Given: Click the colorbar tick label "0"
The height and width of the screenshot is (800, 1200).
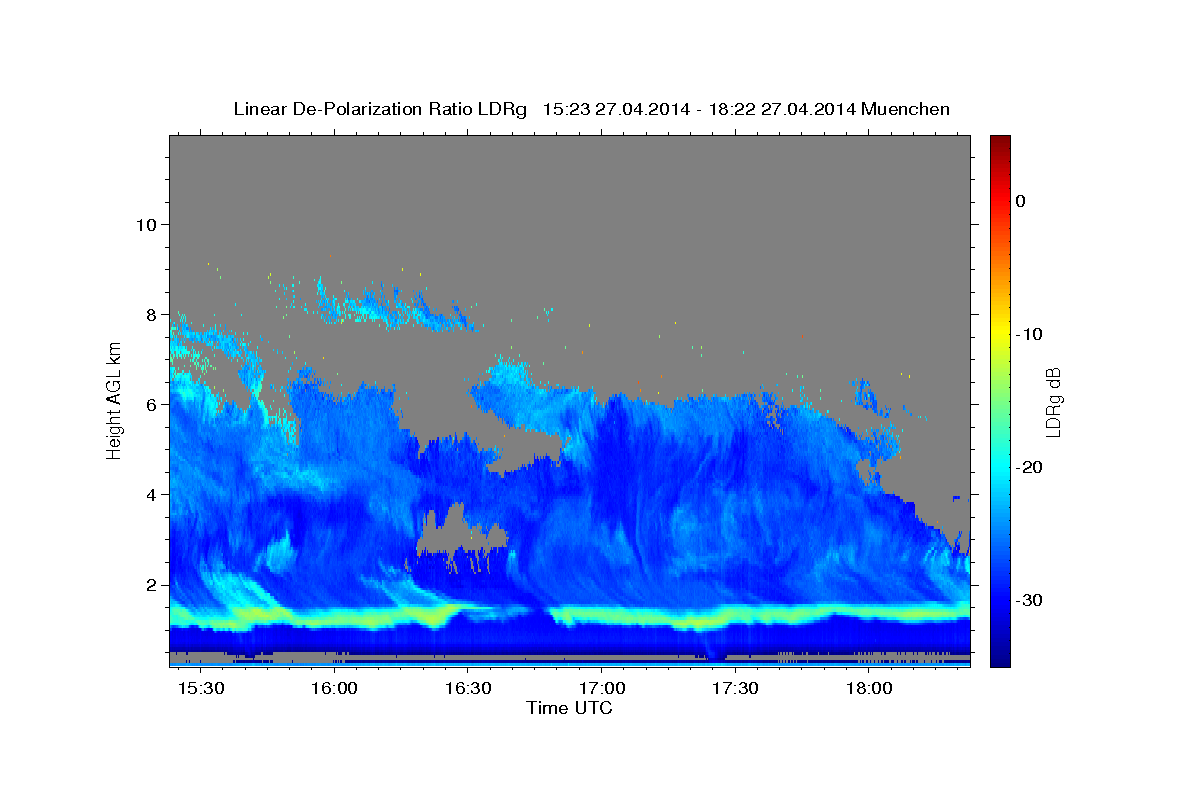Looking at the screenshot, I should tap(1021, 201).
